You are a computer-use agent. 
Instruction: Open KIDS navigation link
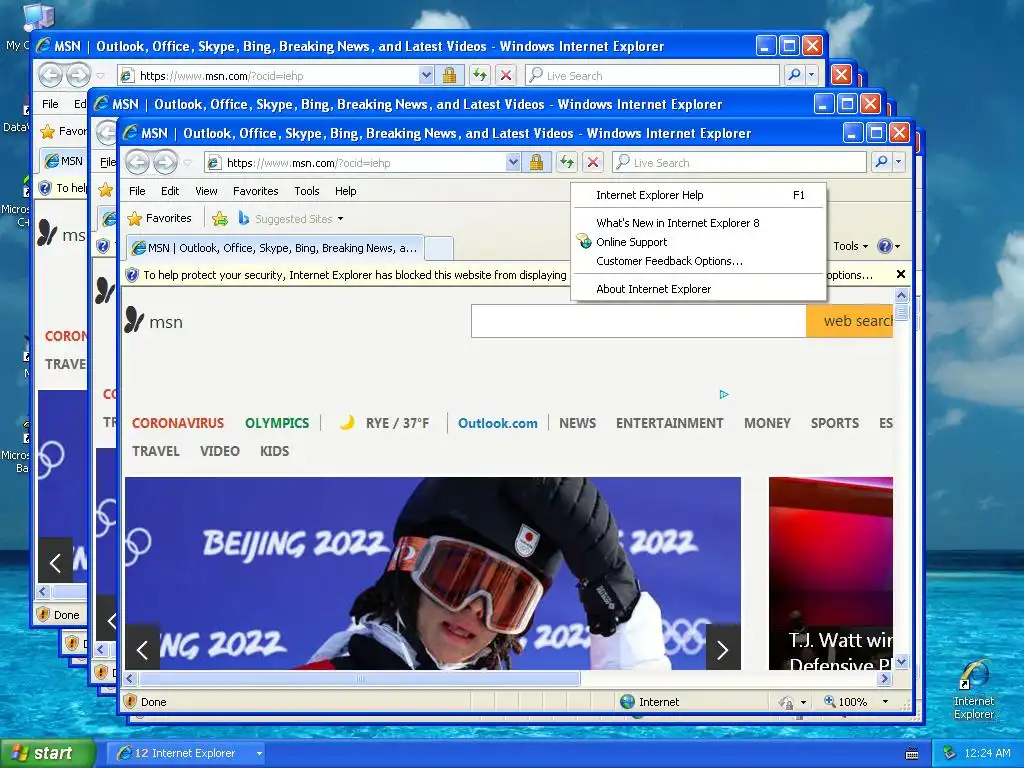coord(274,451)
